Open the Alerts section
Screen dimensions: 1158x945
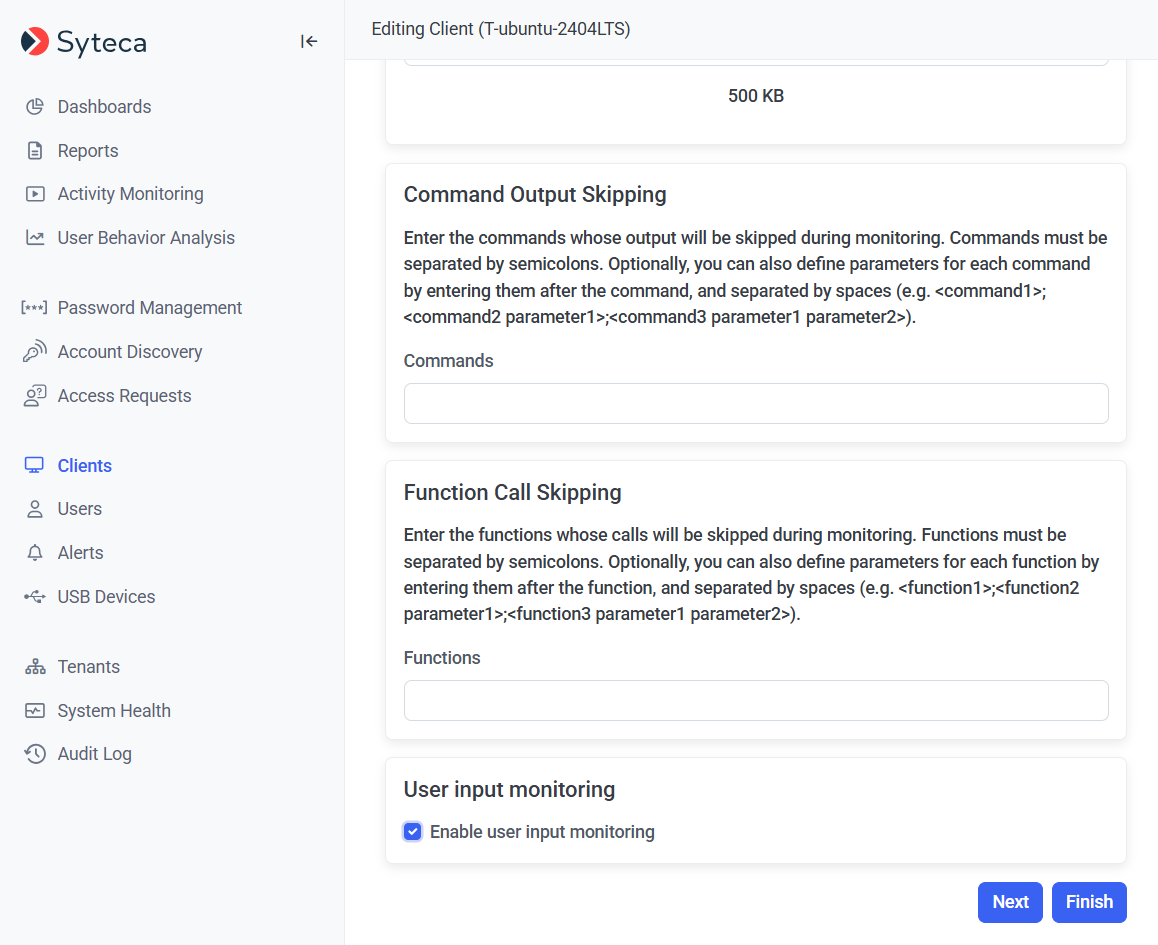point(80,553)
